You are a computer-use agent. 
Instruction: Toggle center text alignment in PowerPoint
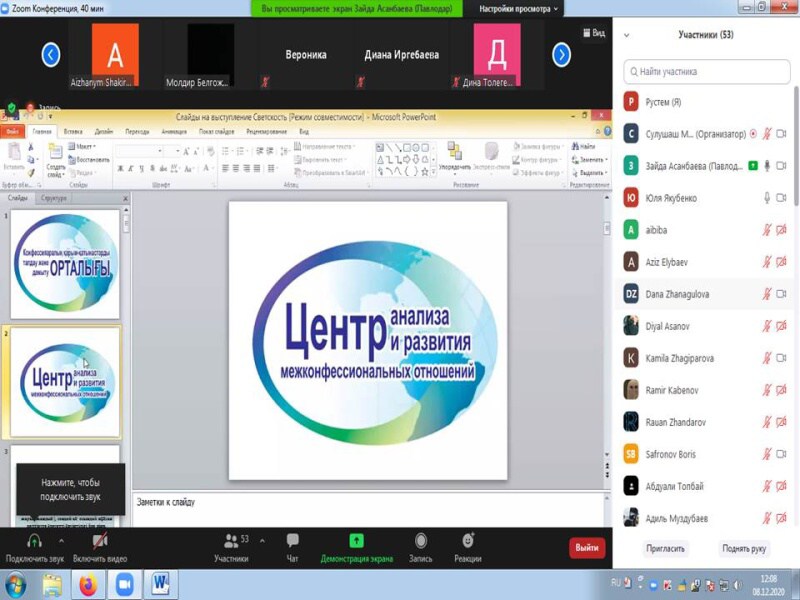click(x=236, y=168)
